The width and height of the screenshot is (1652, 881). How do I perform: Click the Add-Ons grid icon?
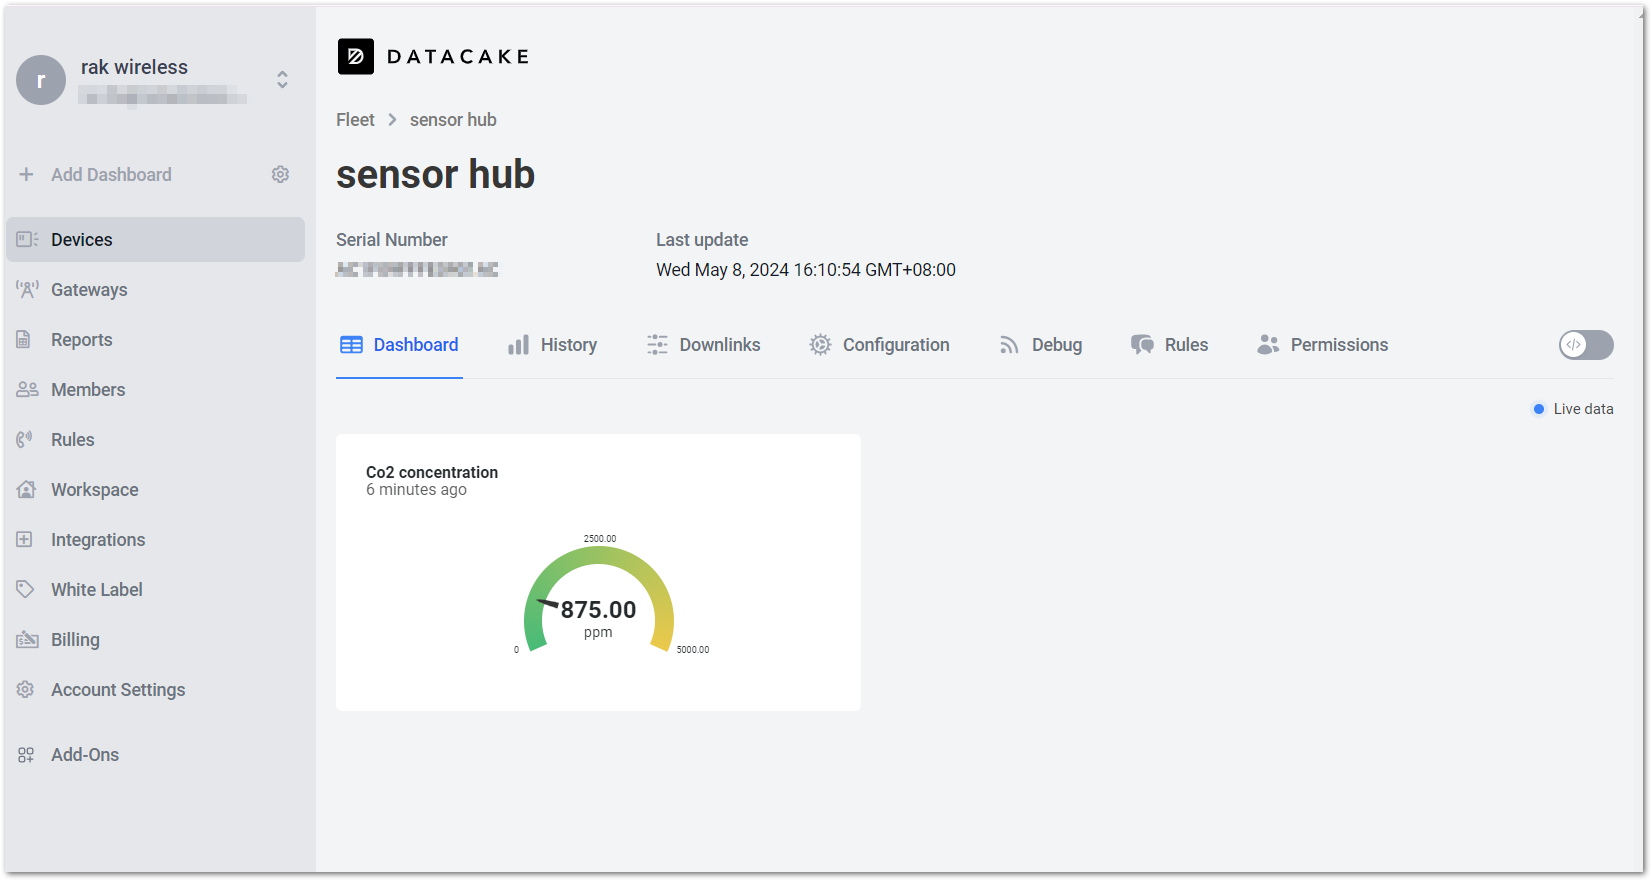(x=25, y=755)
